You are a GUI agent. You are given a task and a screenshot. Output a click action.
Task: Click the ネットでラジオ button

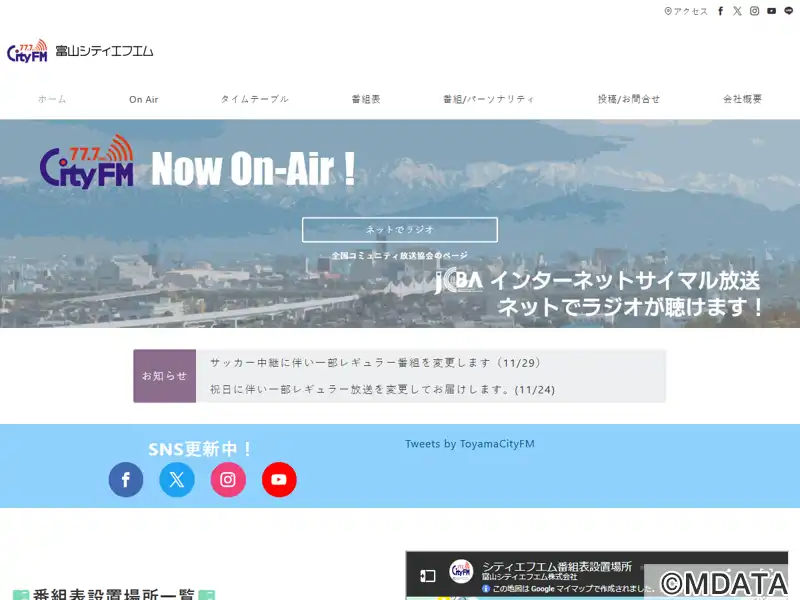pos(400,230)
